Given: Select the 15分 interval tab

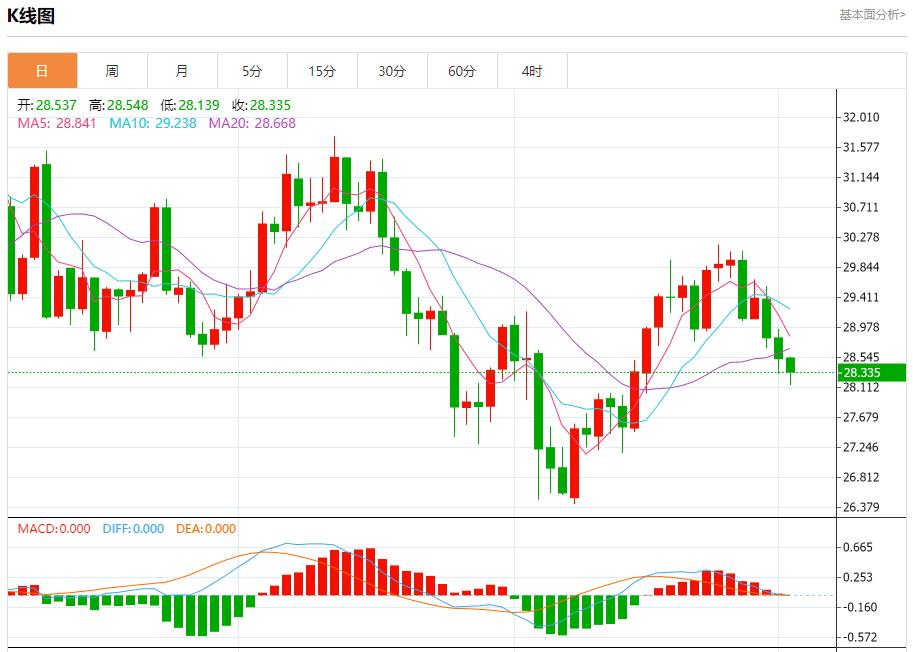Looking at the screenshot, I should click(322, 71).
